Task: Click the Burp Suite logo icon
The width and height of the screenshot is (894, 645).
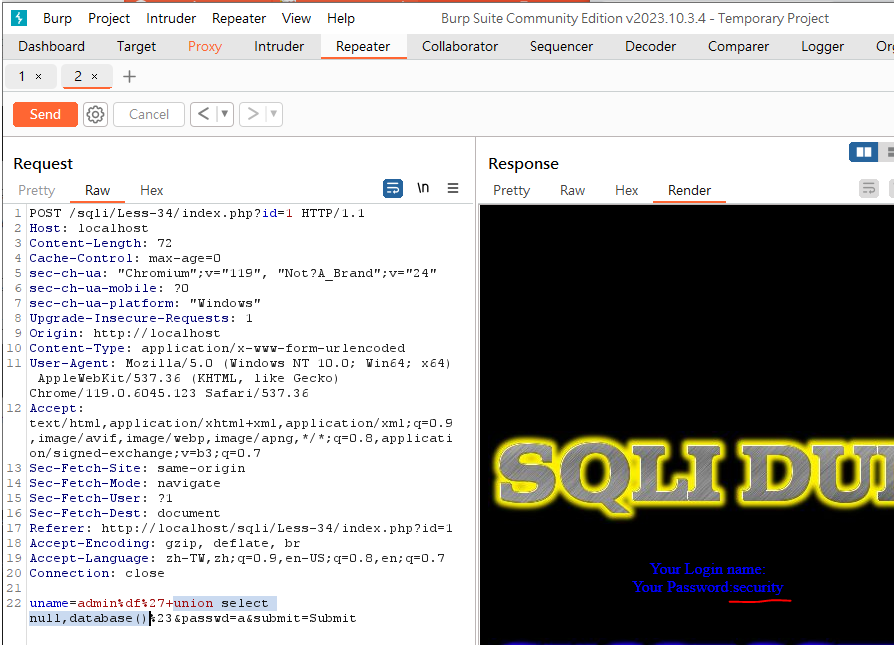Action: 19,18
